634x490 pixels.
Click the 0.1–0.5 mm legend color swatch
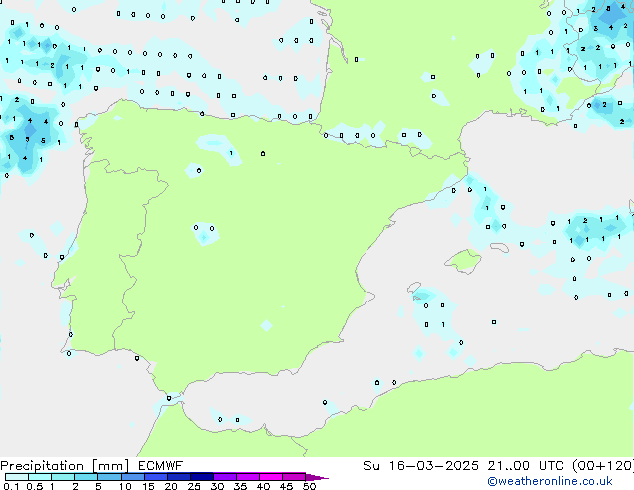click(17, 477)
